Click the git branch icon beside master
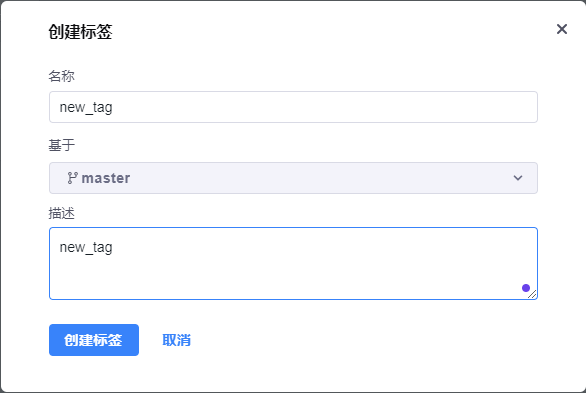The image size is (586, 393). click(73, 178)
